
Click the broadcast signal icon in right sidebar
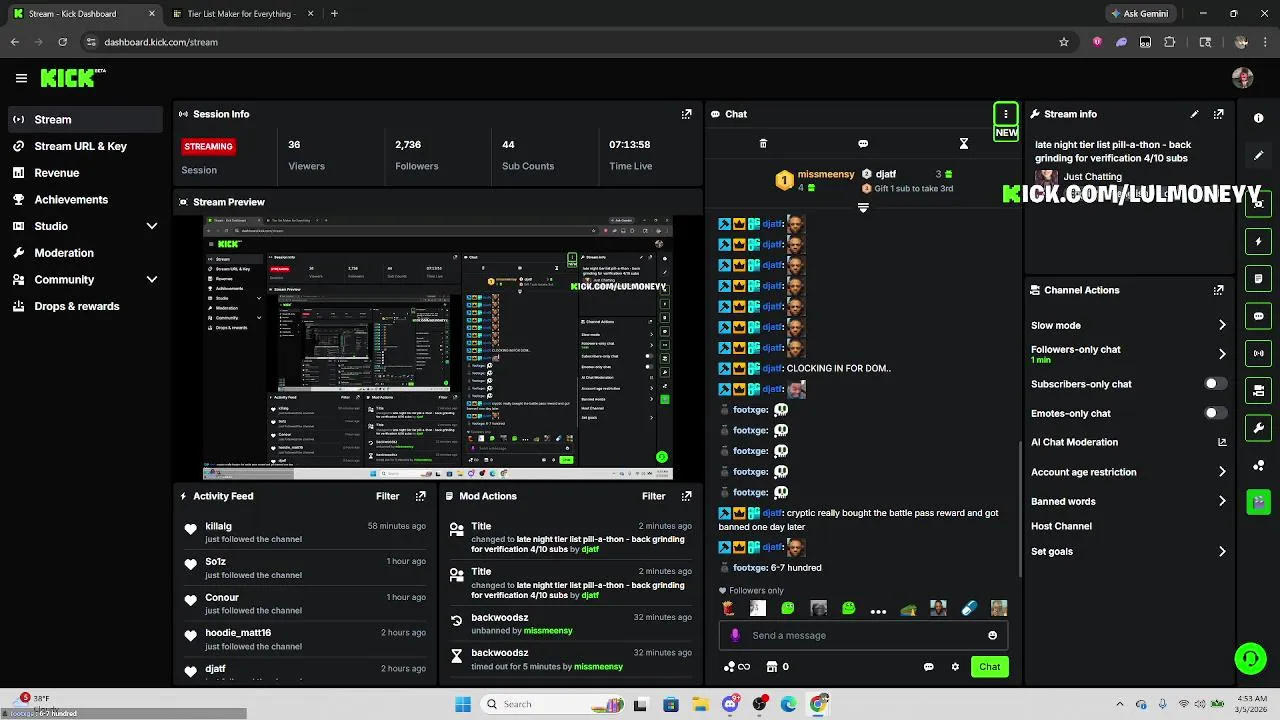point(1259,353)
